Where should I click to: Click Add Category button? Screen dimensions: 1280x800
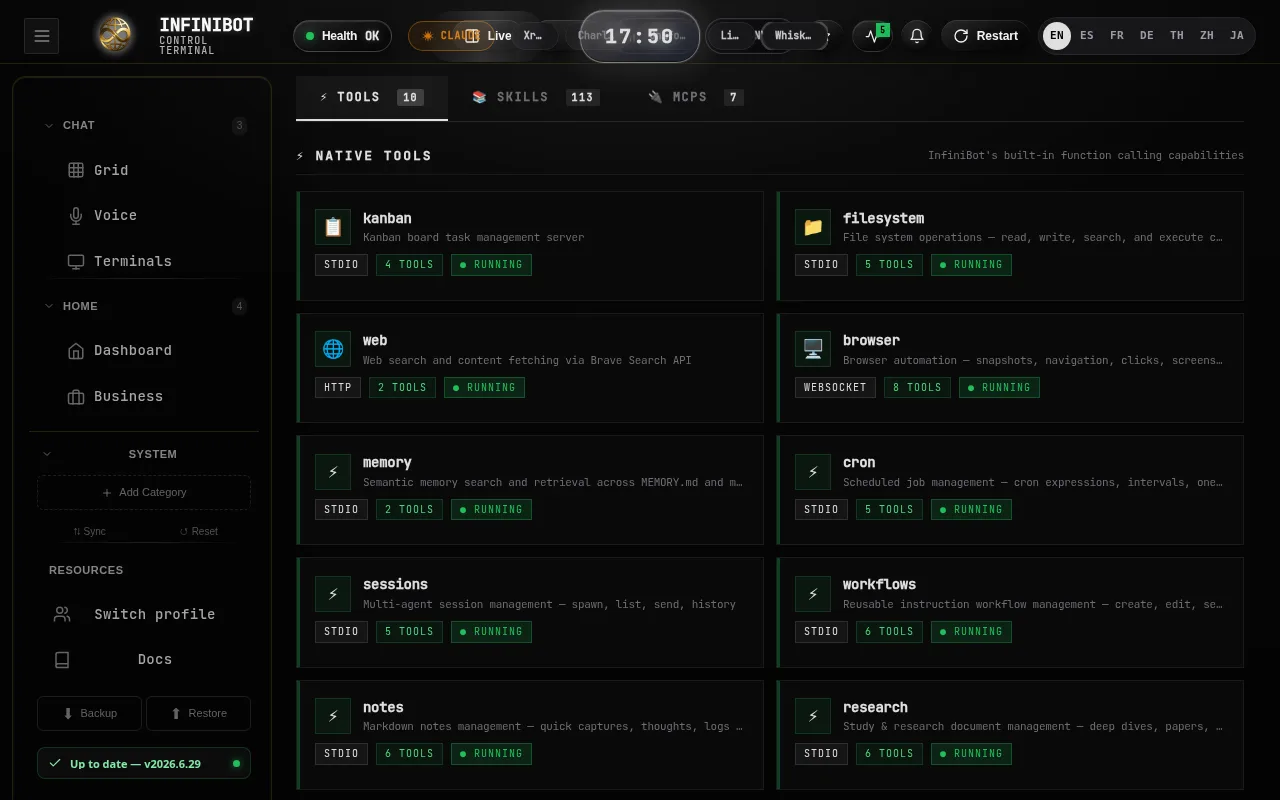(144, 492)
